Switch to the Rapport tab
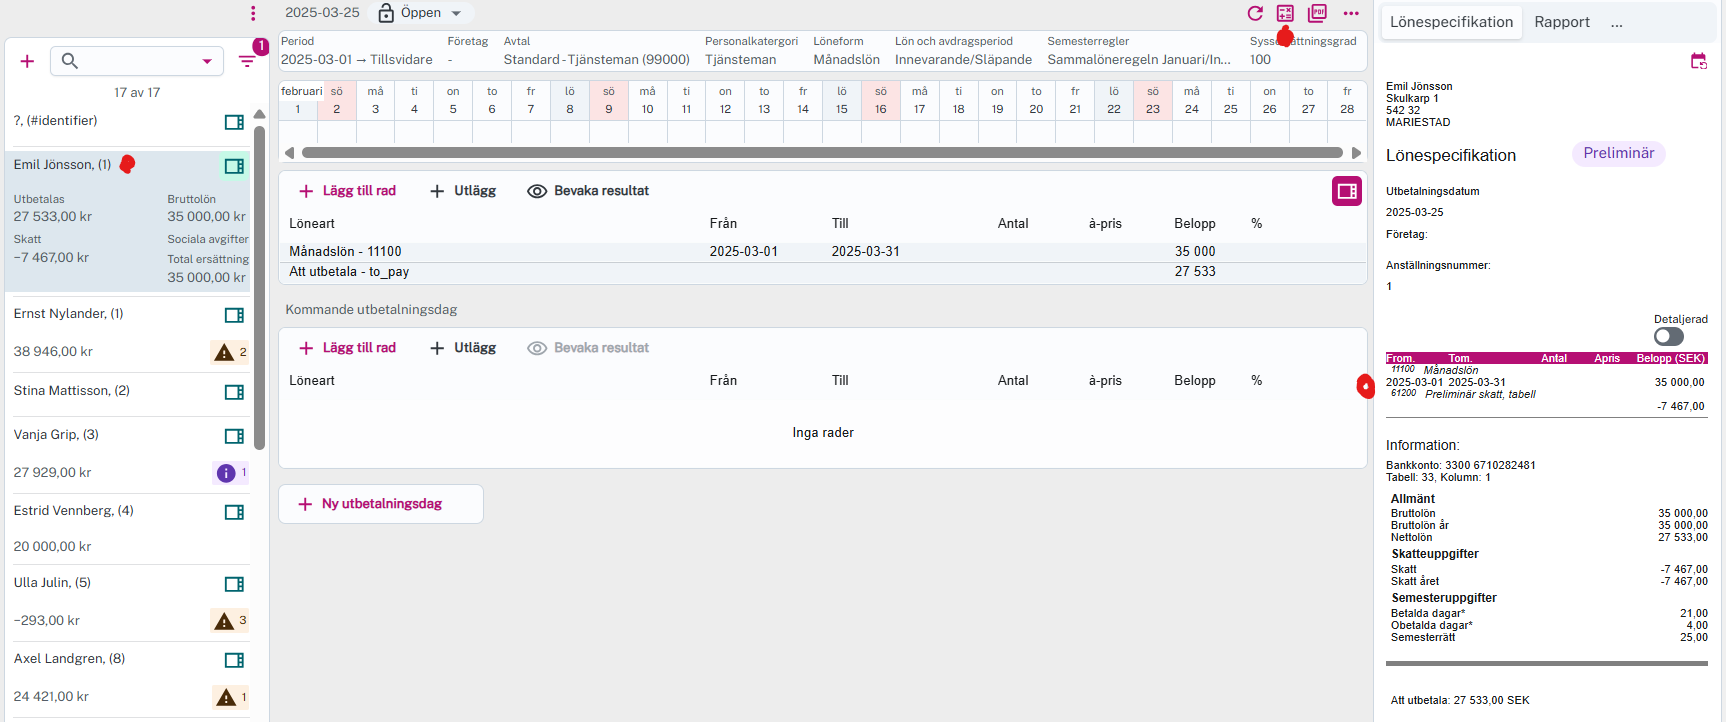Viewport: 1726px width, 722px height. pyautogui.click(x=1561, y=22)
